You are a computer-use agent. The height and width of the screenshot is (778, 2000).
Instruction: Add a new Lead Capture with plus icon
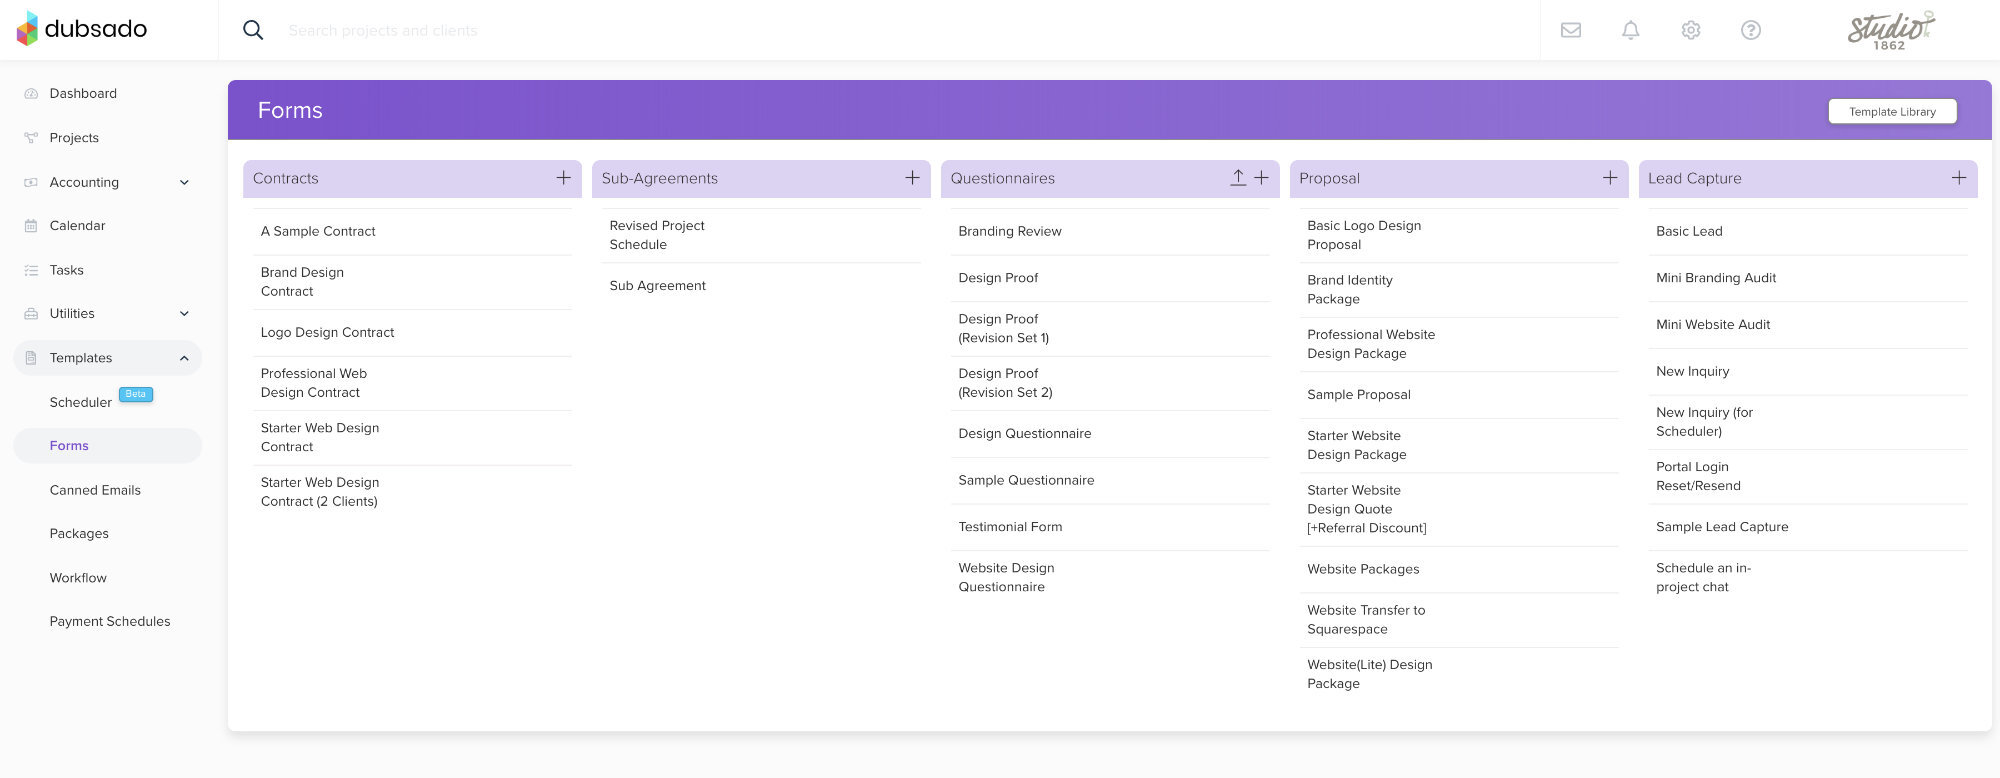click(x=1959, y=178)
